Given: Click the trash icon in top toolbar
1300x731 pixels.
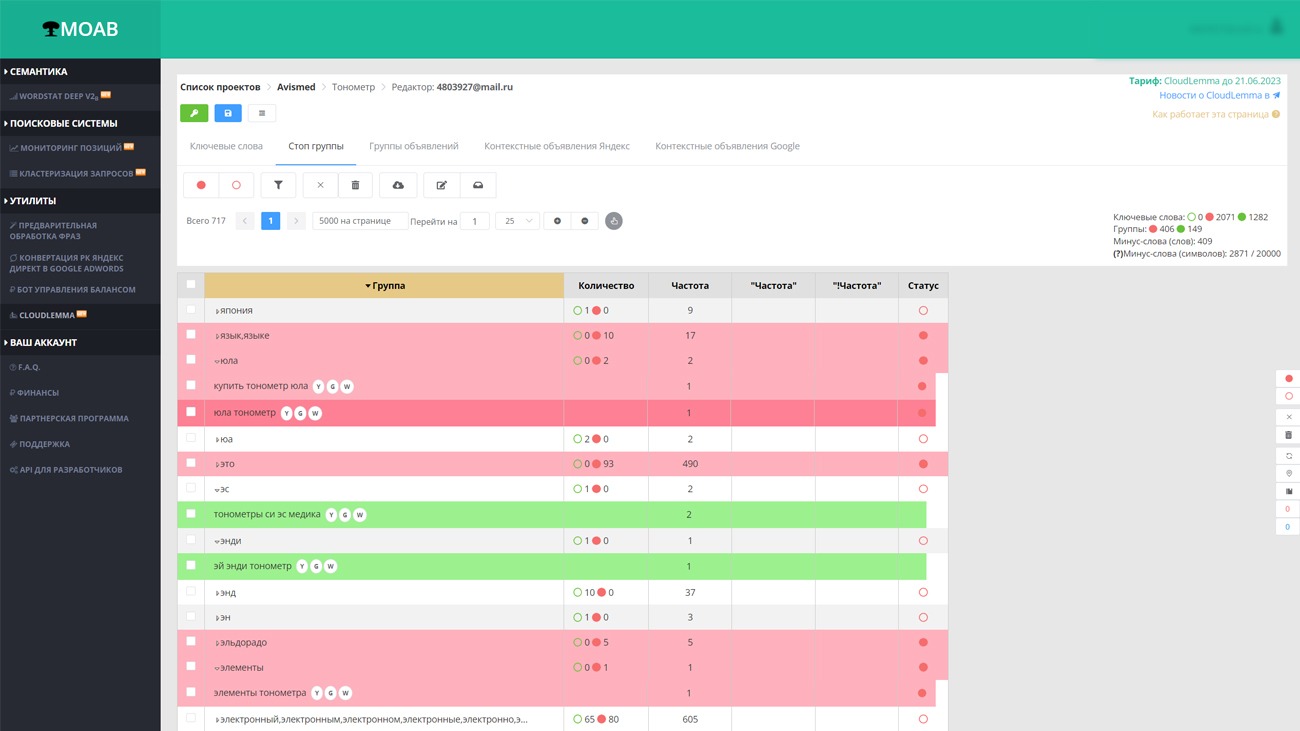Looking at the screenshot, I should tap(355, 185).
